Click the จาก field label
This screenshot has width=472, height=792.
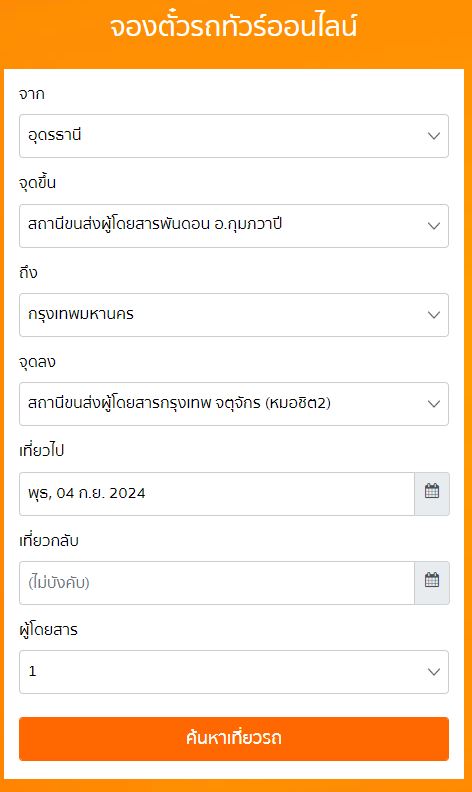(x=32, y=94)
